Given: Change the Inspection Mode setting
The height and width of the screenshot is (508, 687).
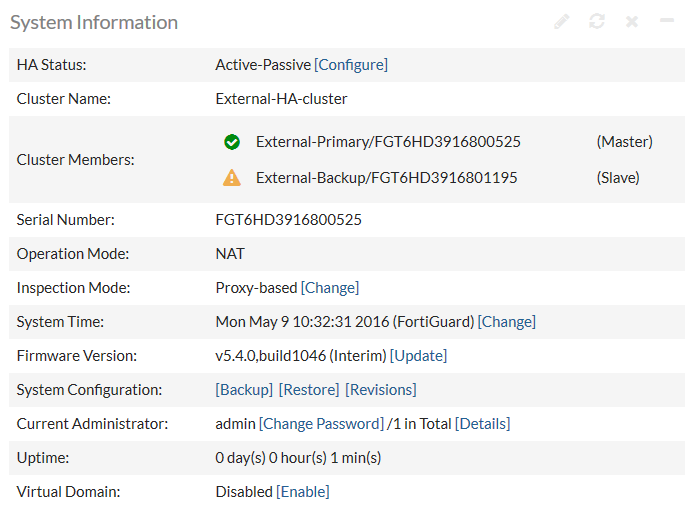Looking at the screenshot, I should coord(330,287).
